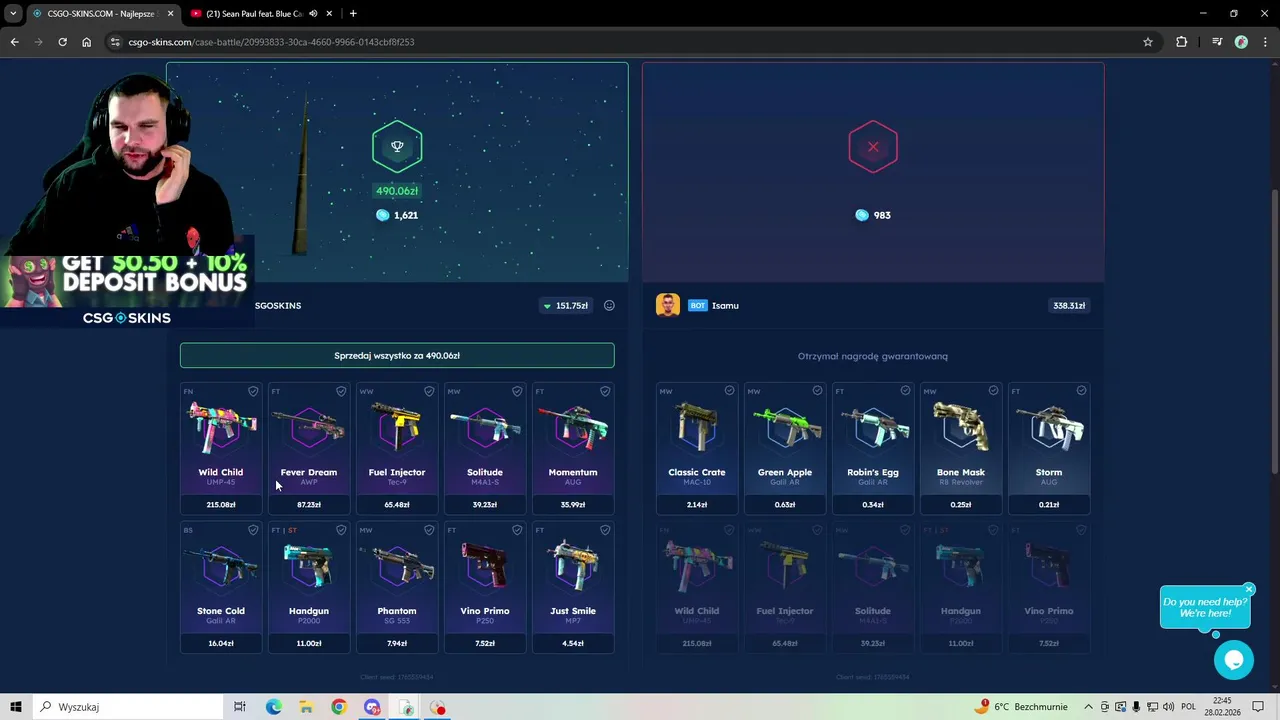
Task: Go back in browser
Action: pyautogui.click(x=14, y=42)
